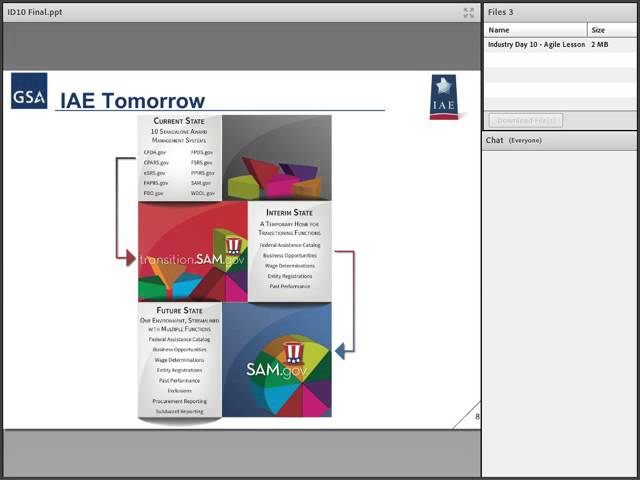The width and height of the screenshot is (640, 480).
Task: Click the Uncle Sam hat on the blue SAM.gov graphic
Action: click(x=293, y=353)
